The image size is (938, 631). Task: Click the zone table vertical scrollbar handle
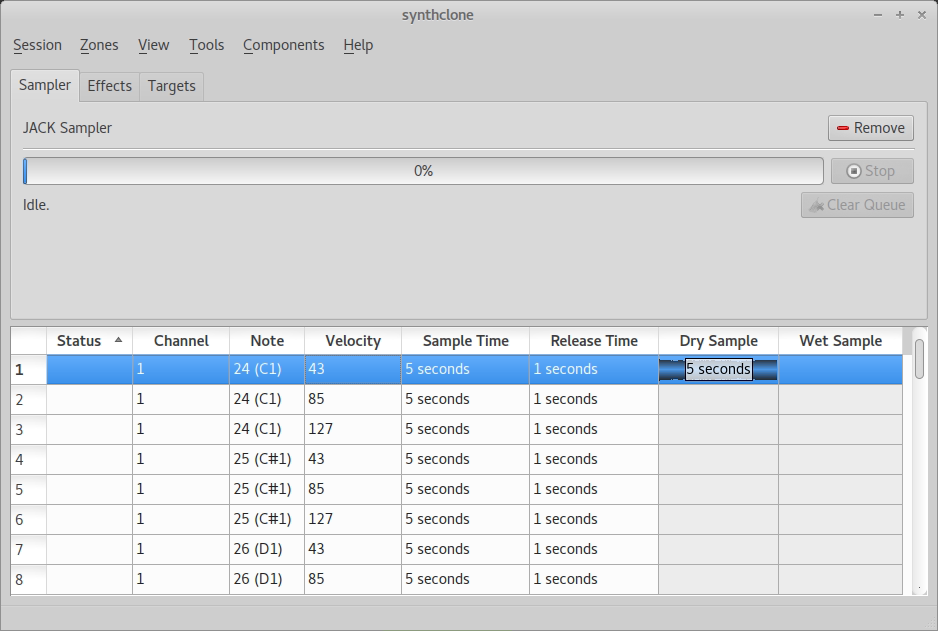click(x=919, y=358)
